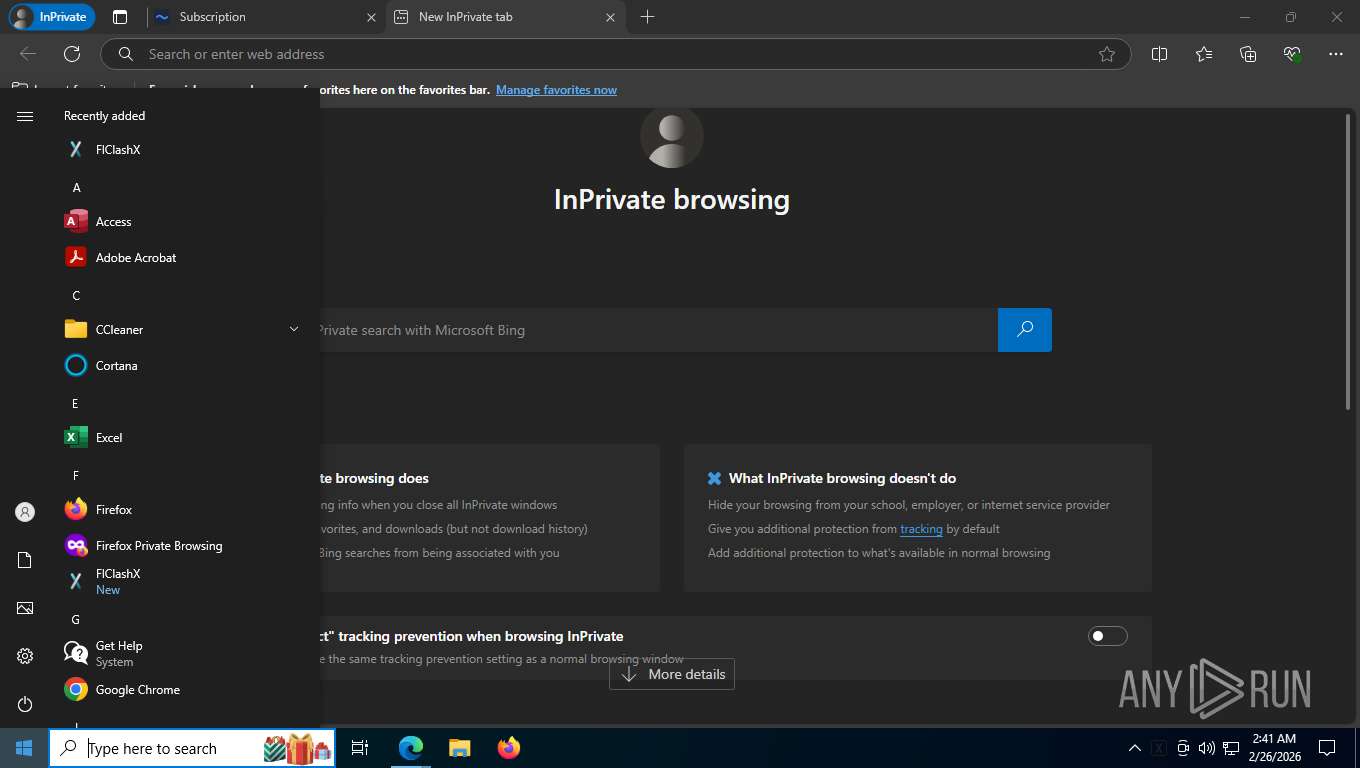Click the tracking link
Image resolution: width=1360 pixels, height=768 pixels.
pos(921,529)
